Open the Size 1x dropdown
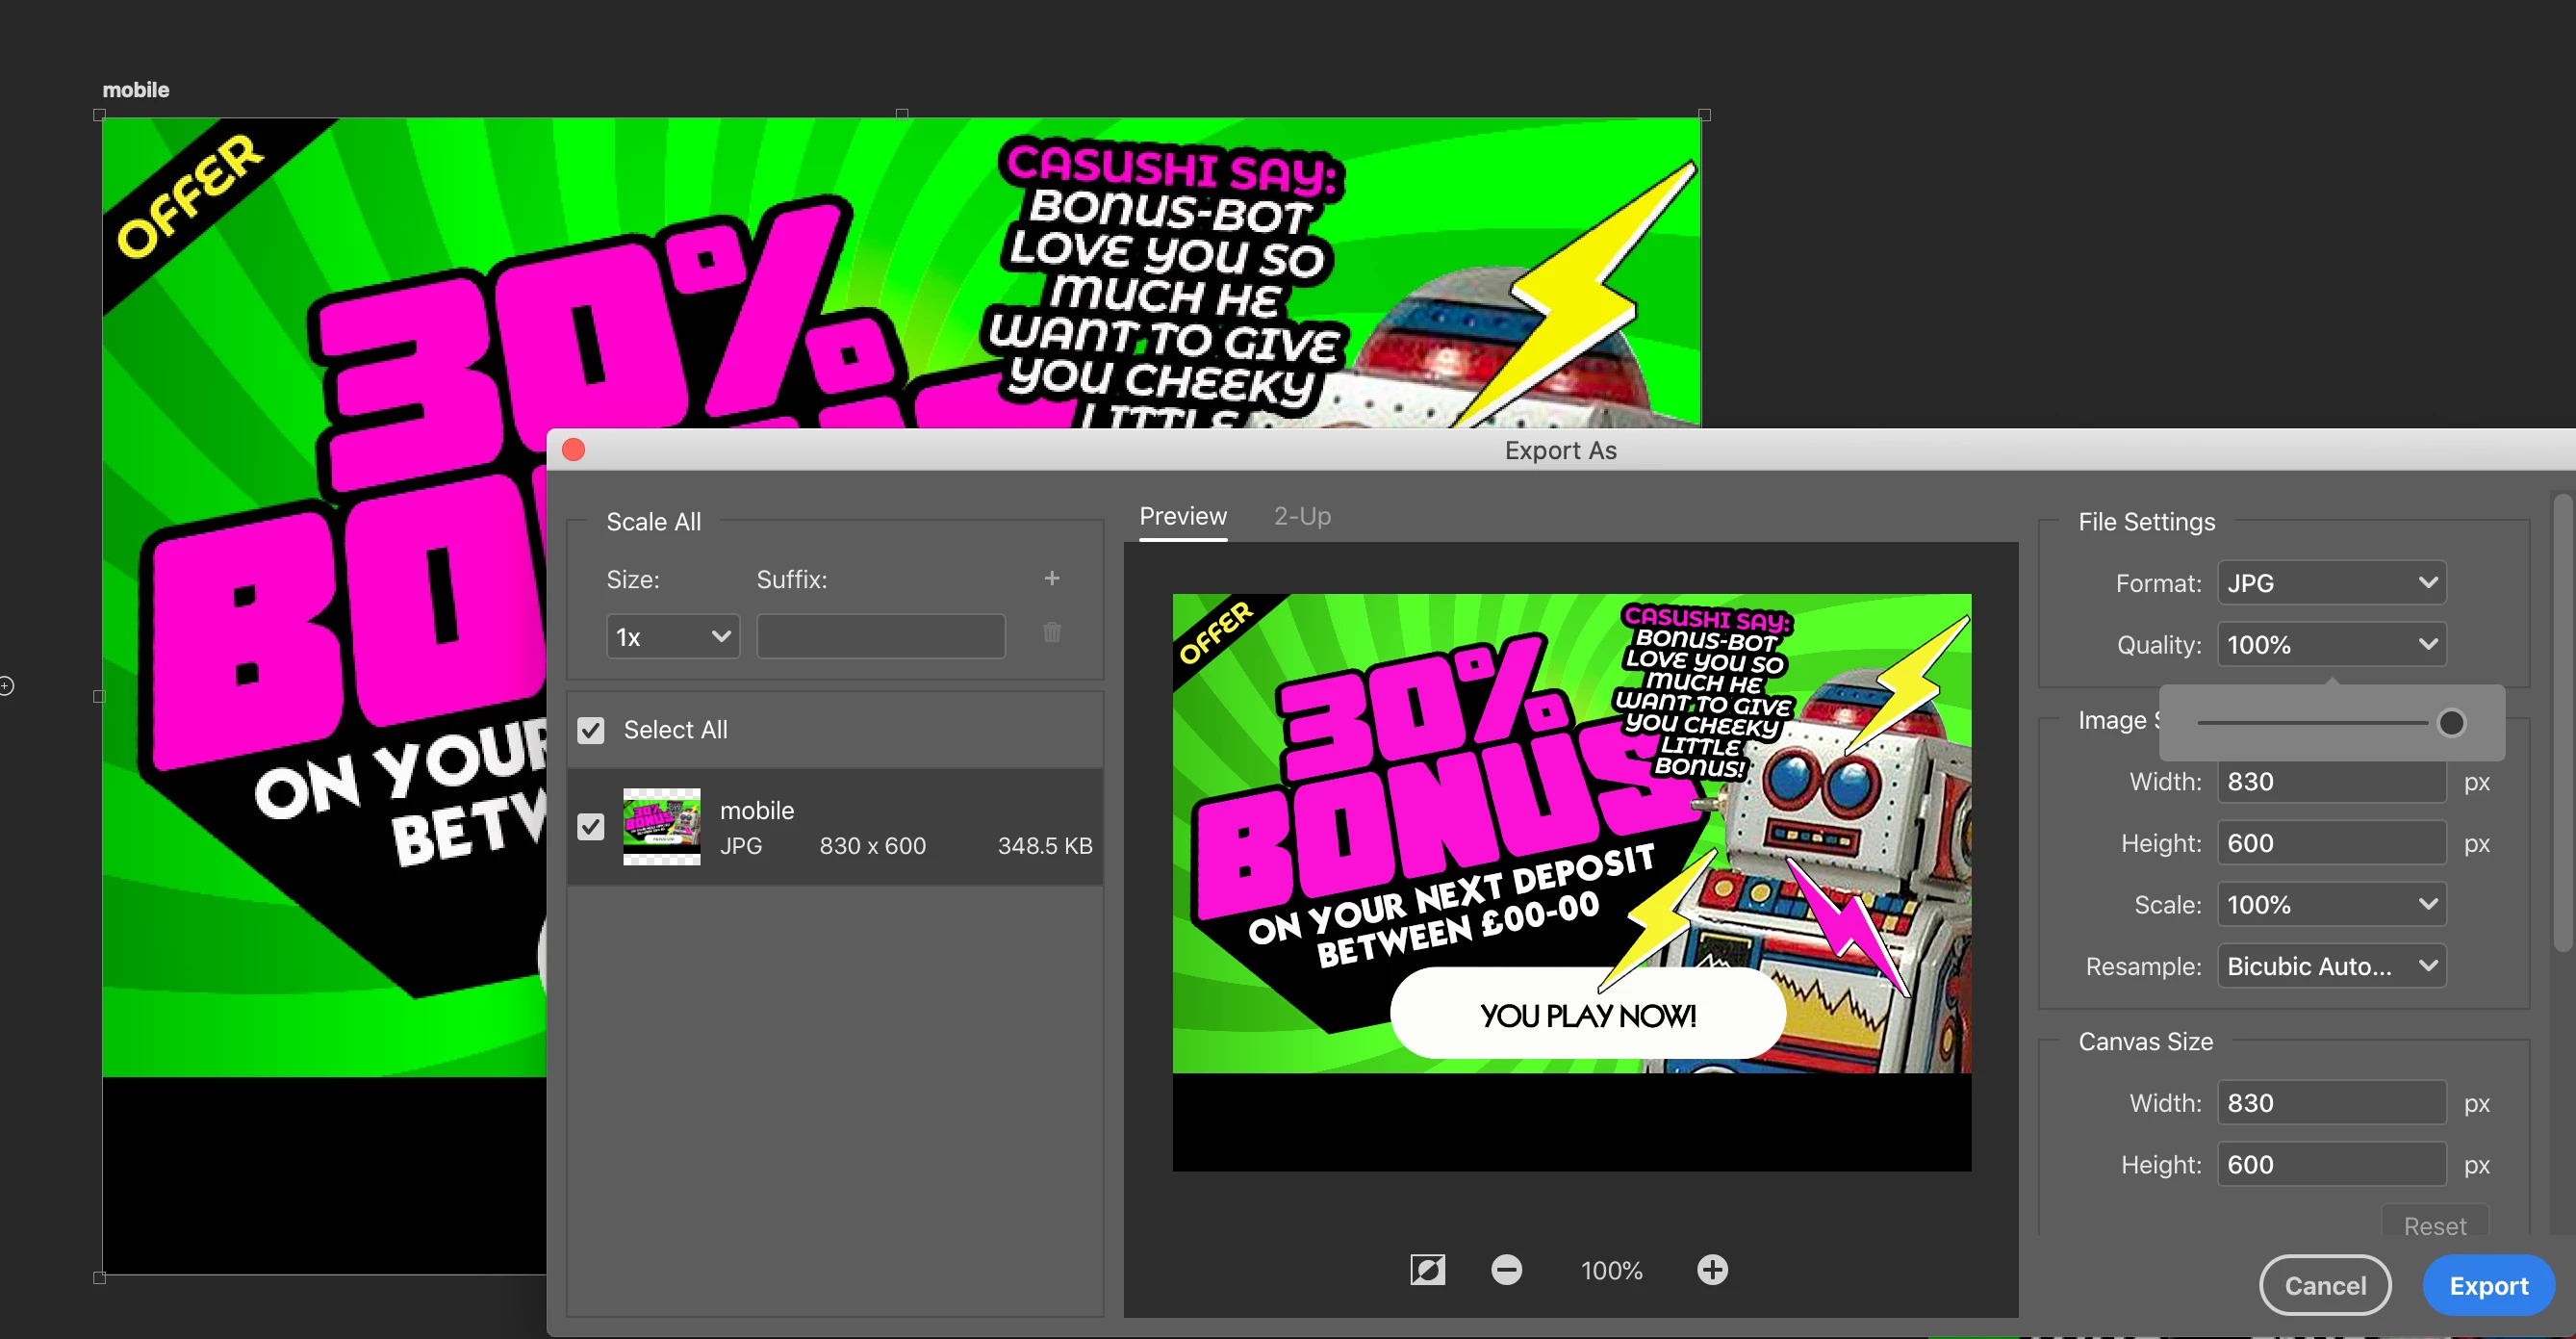This screenshot has width=2576, height=1339. click(672, 637)
